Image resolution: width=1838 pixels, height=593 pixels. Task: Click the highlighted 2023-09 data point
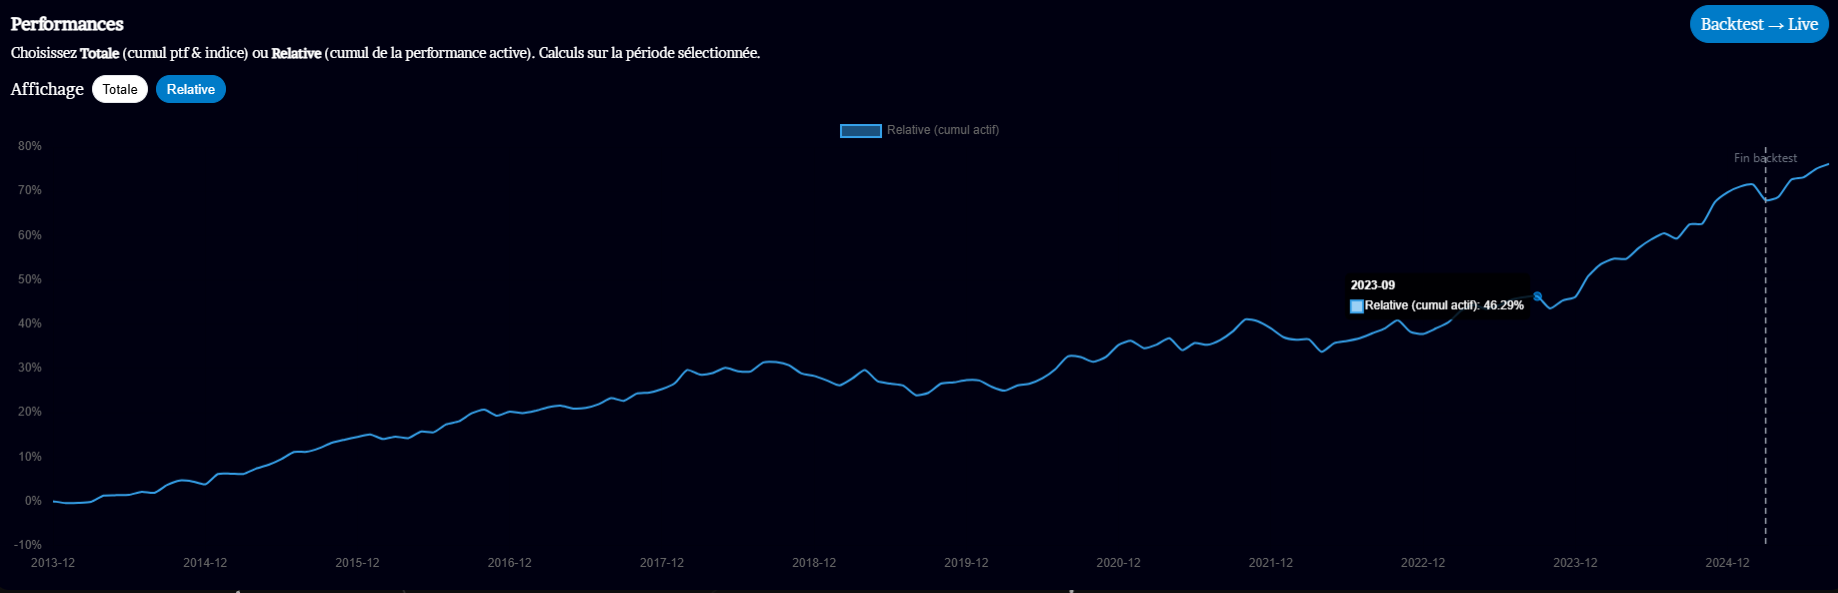[x=1537, y=296]
